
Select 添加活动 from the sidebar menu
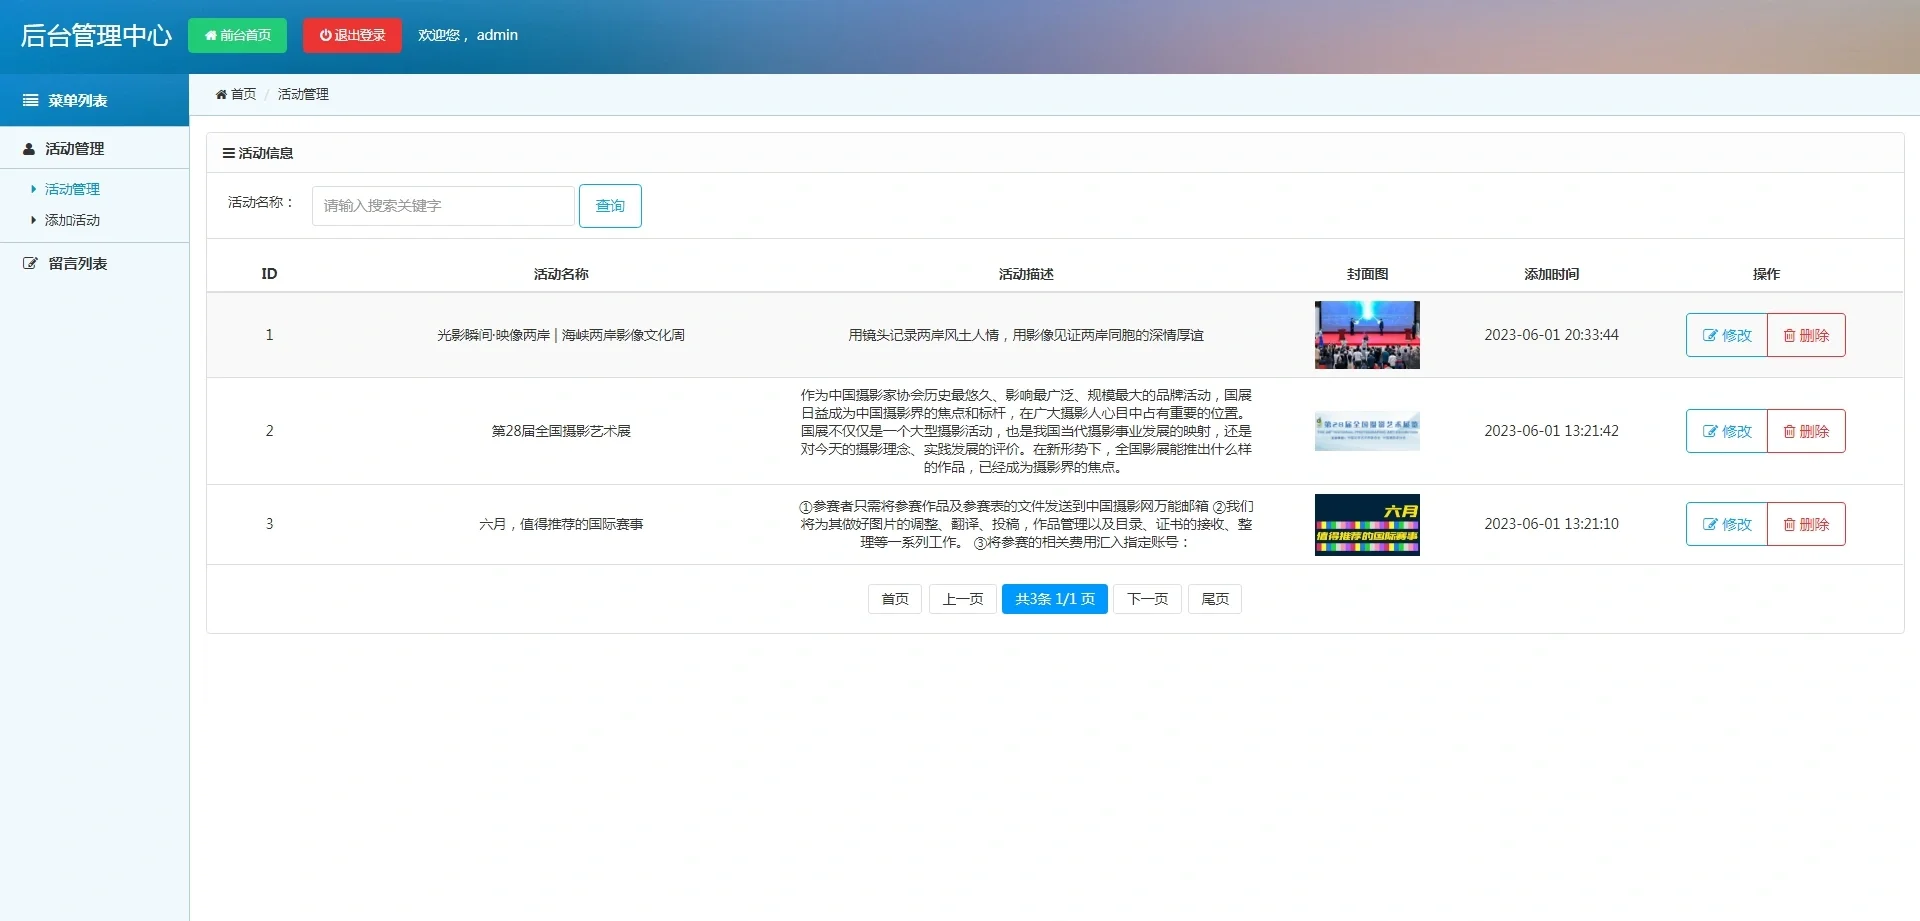pos(73,220)
